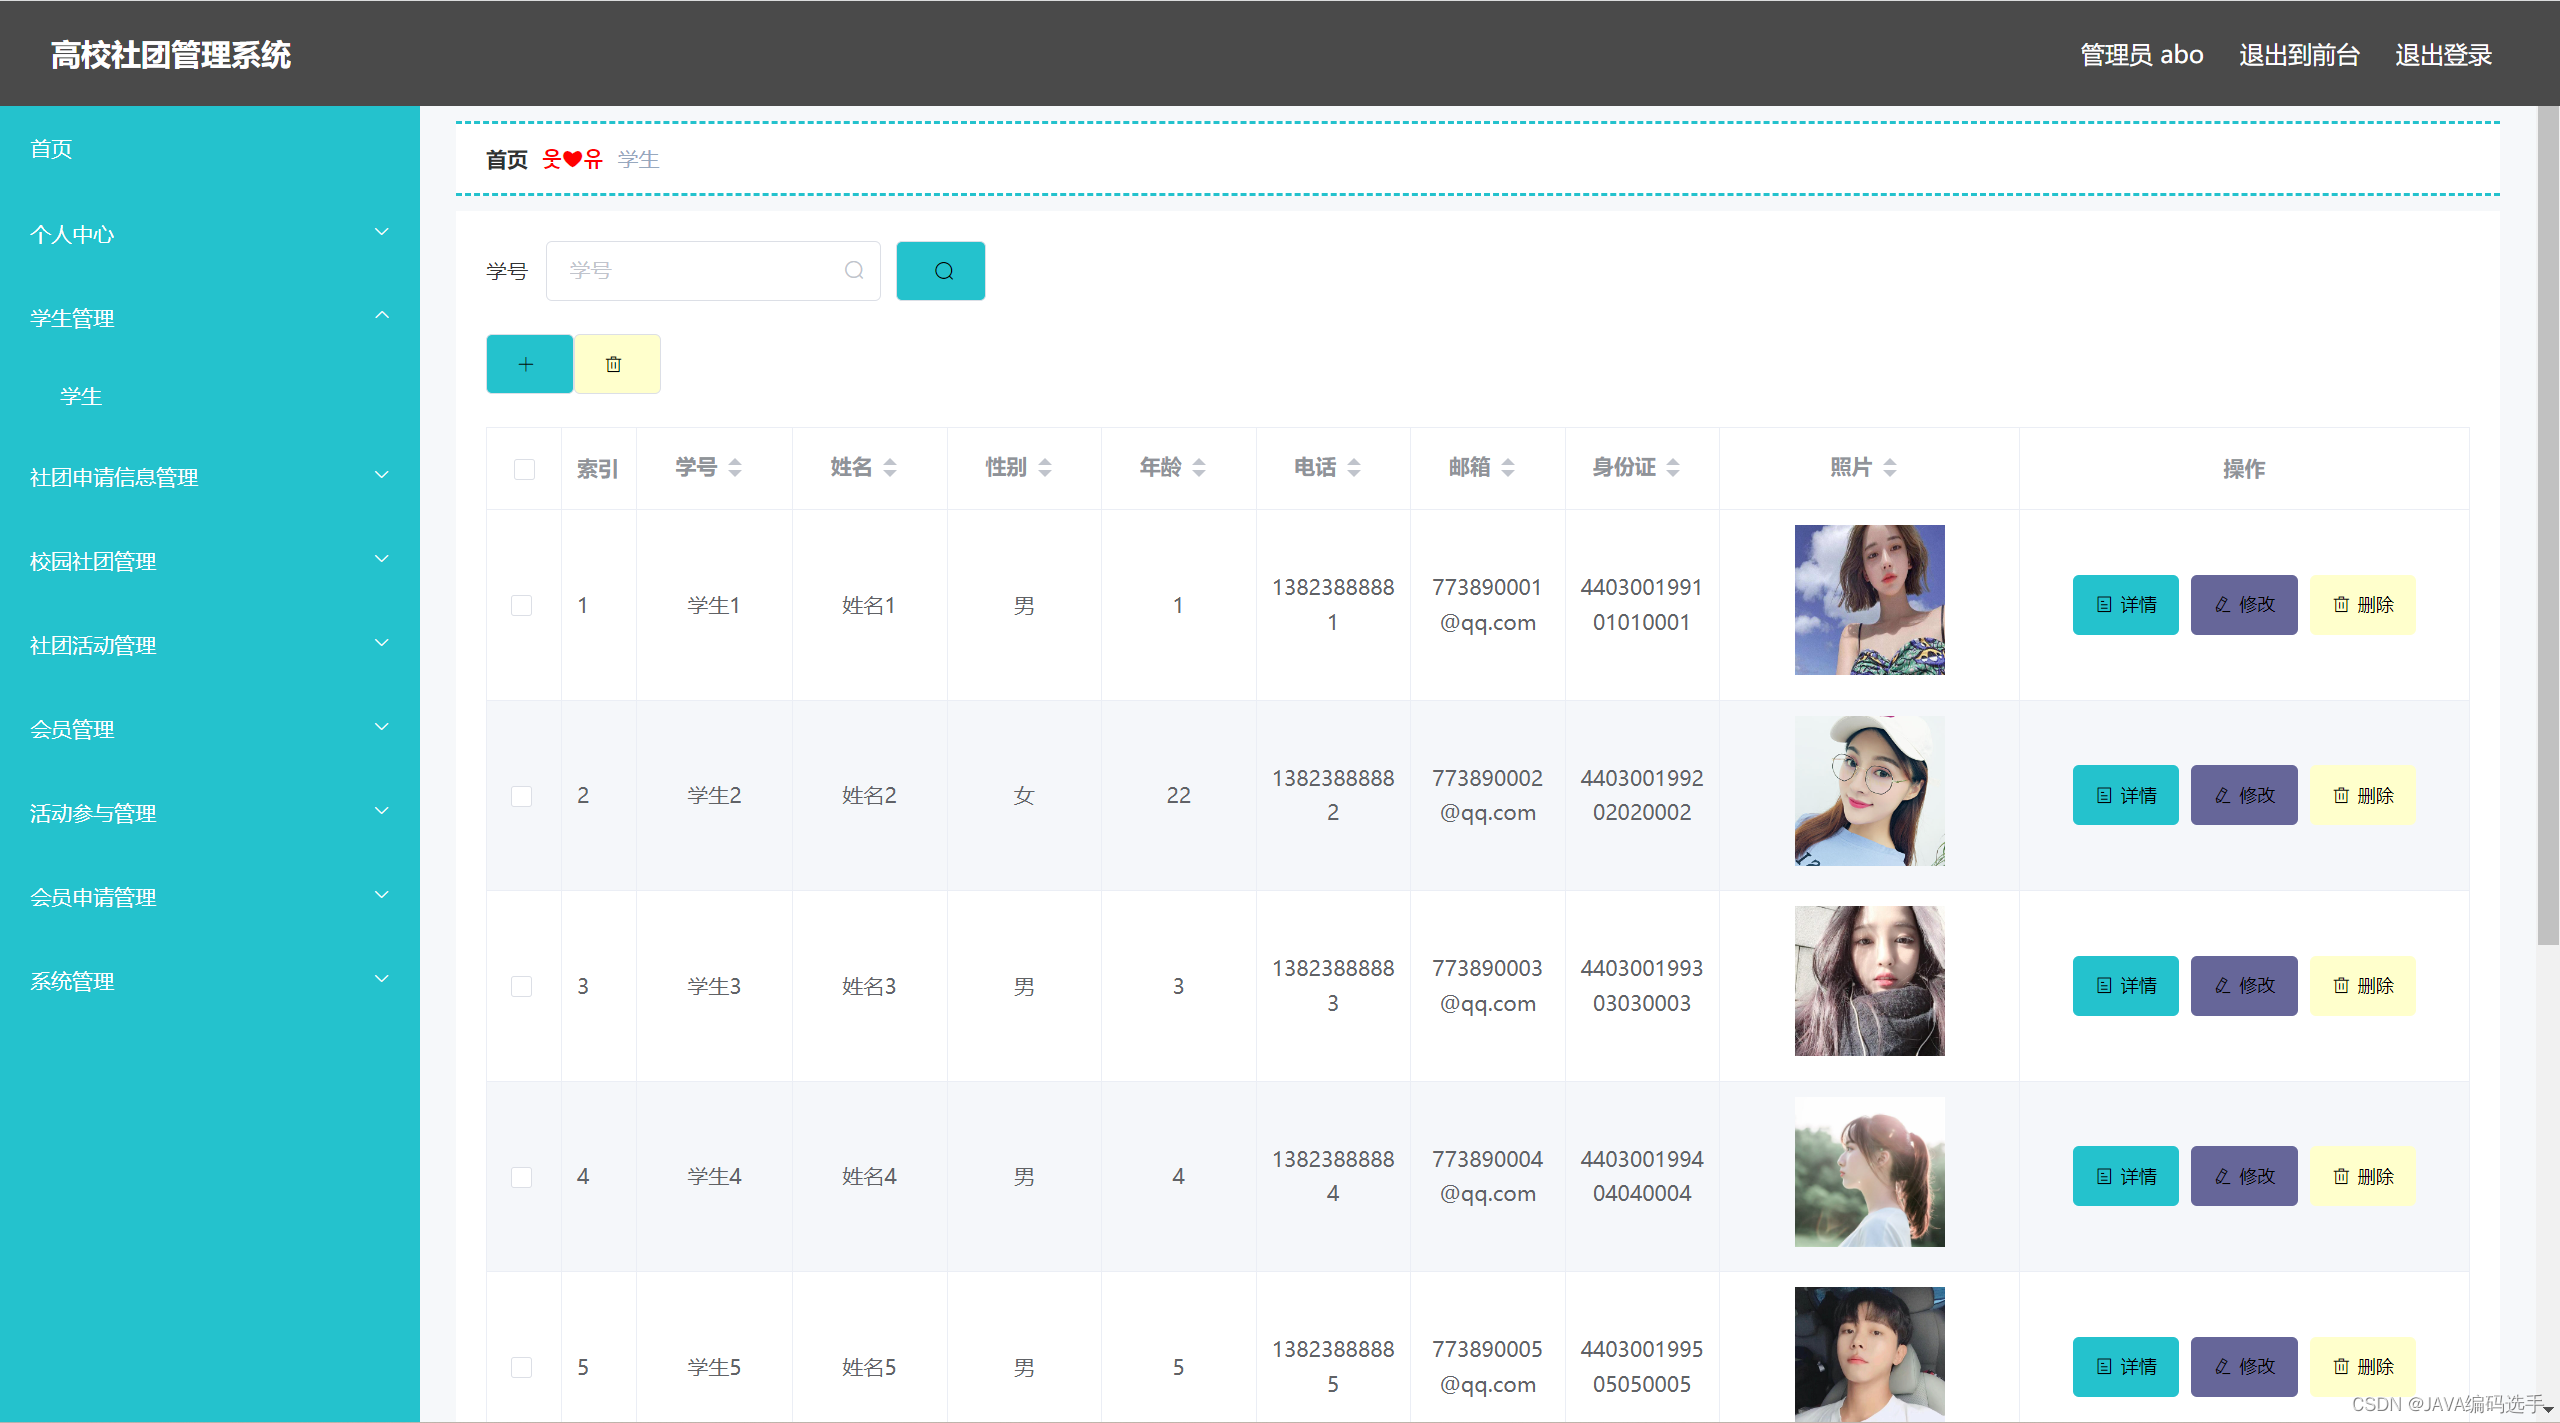Click sort arrows next to 照片 header

1890,467
